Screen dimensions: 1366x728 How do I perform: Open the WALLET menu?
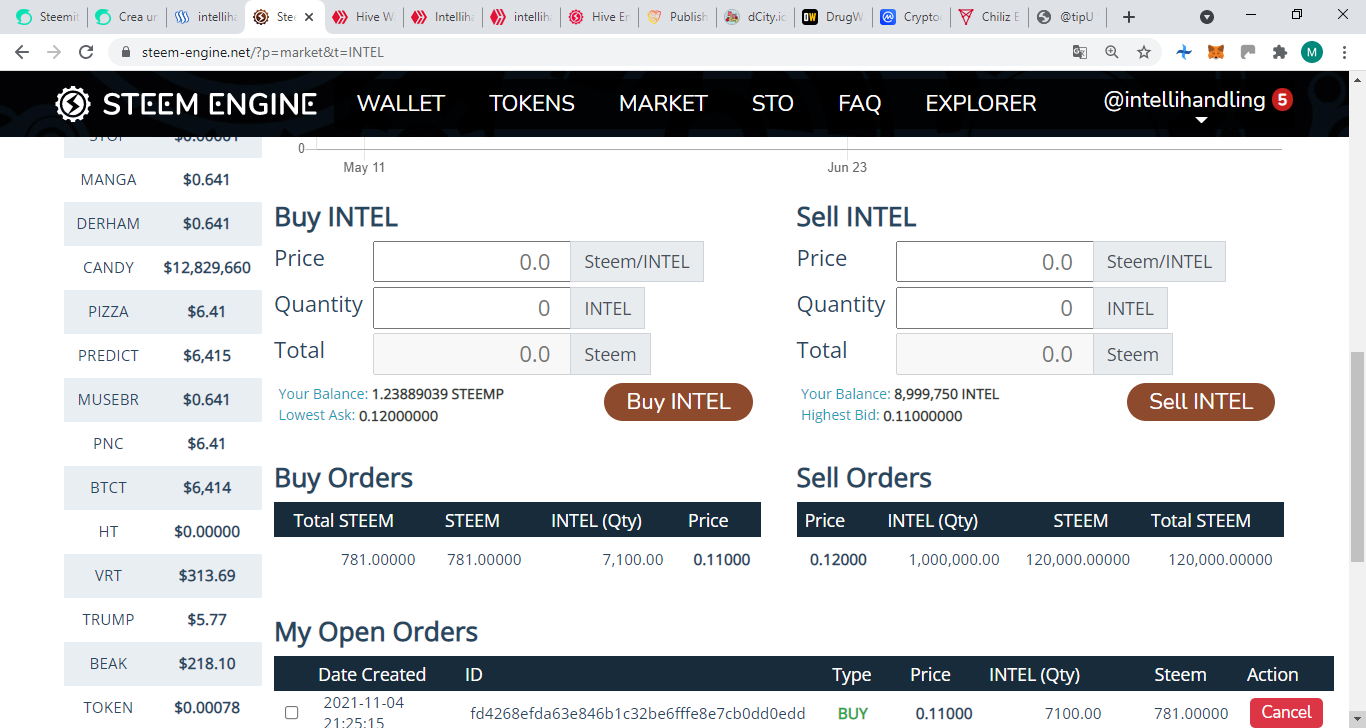[401, 103]
